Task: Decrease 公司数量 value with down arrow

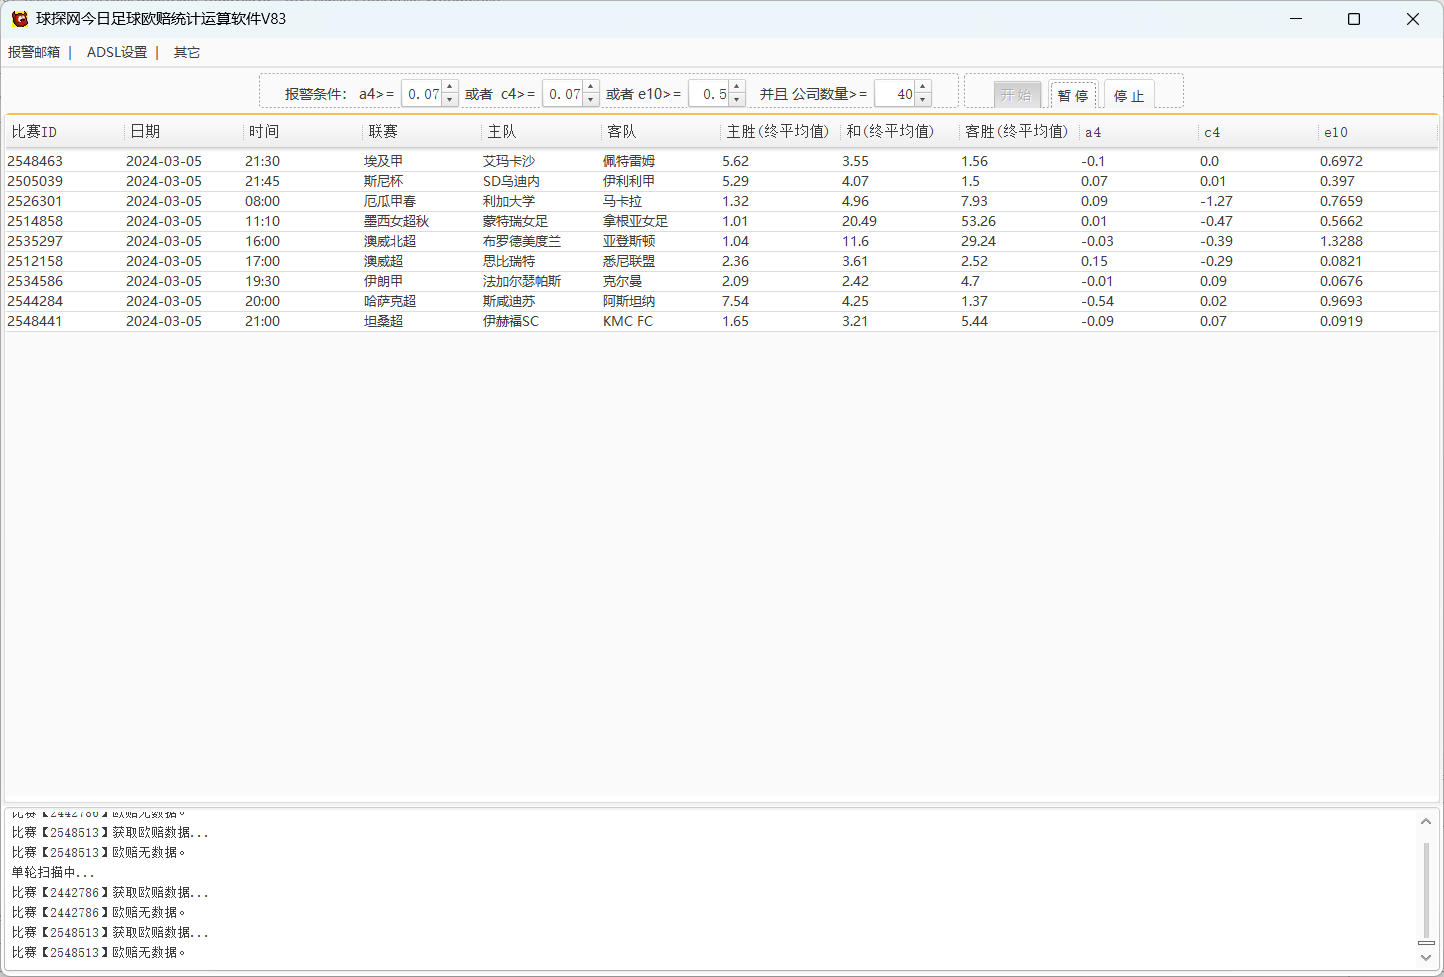Action: [x=923, y=100]
